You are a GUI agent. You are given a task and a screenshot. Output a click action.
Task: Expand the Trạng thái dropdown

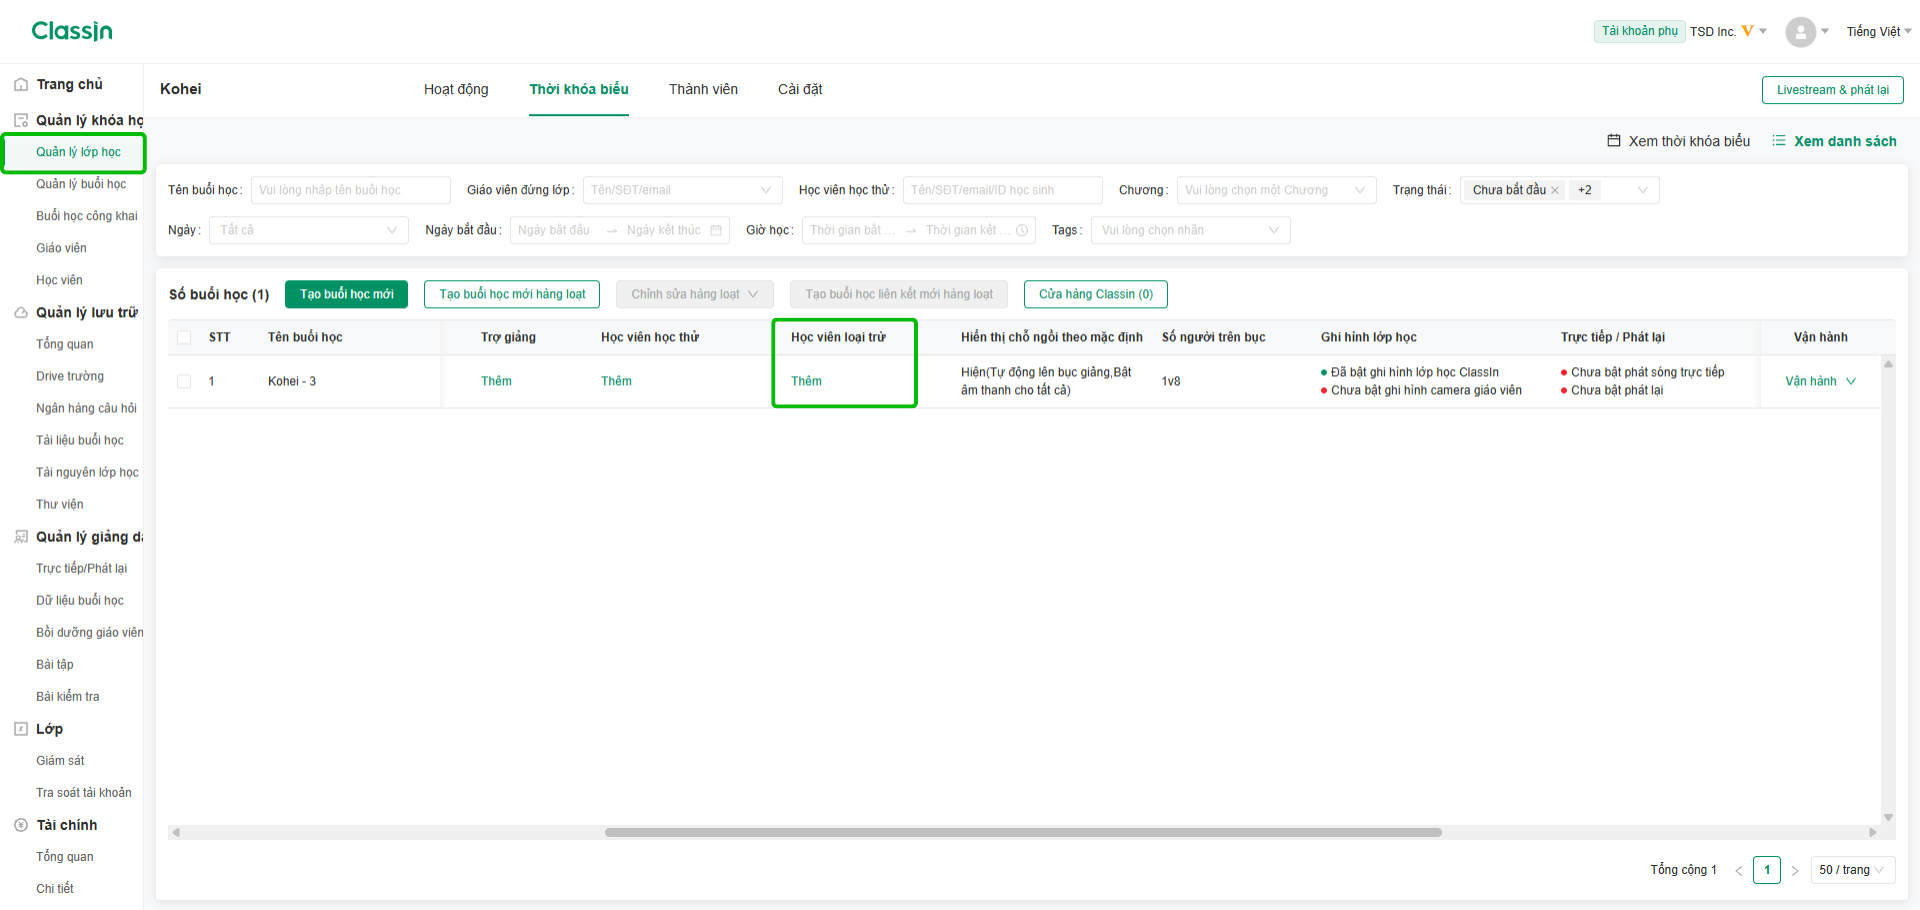[x=1642, y=190]
